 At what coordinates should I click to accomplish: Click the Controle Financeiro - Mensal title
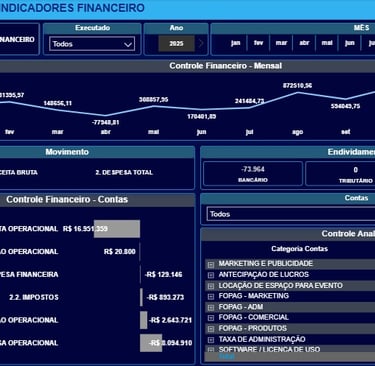click(x=225, y=66)
